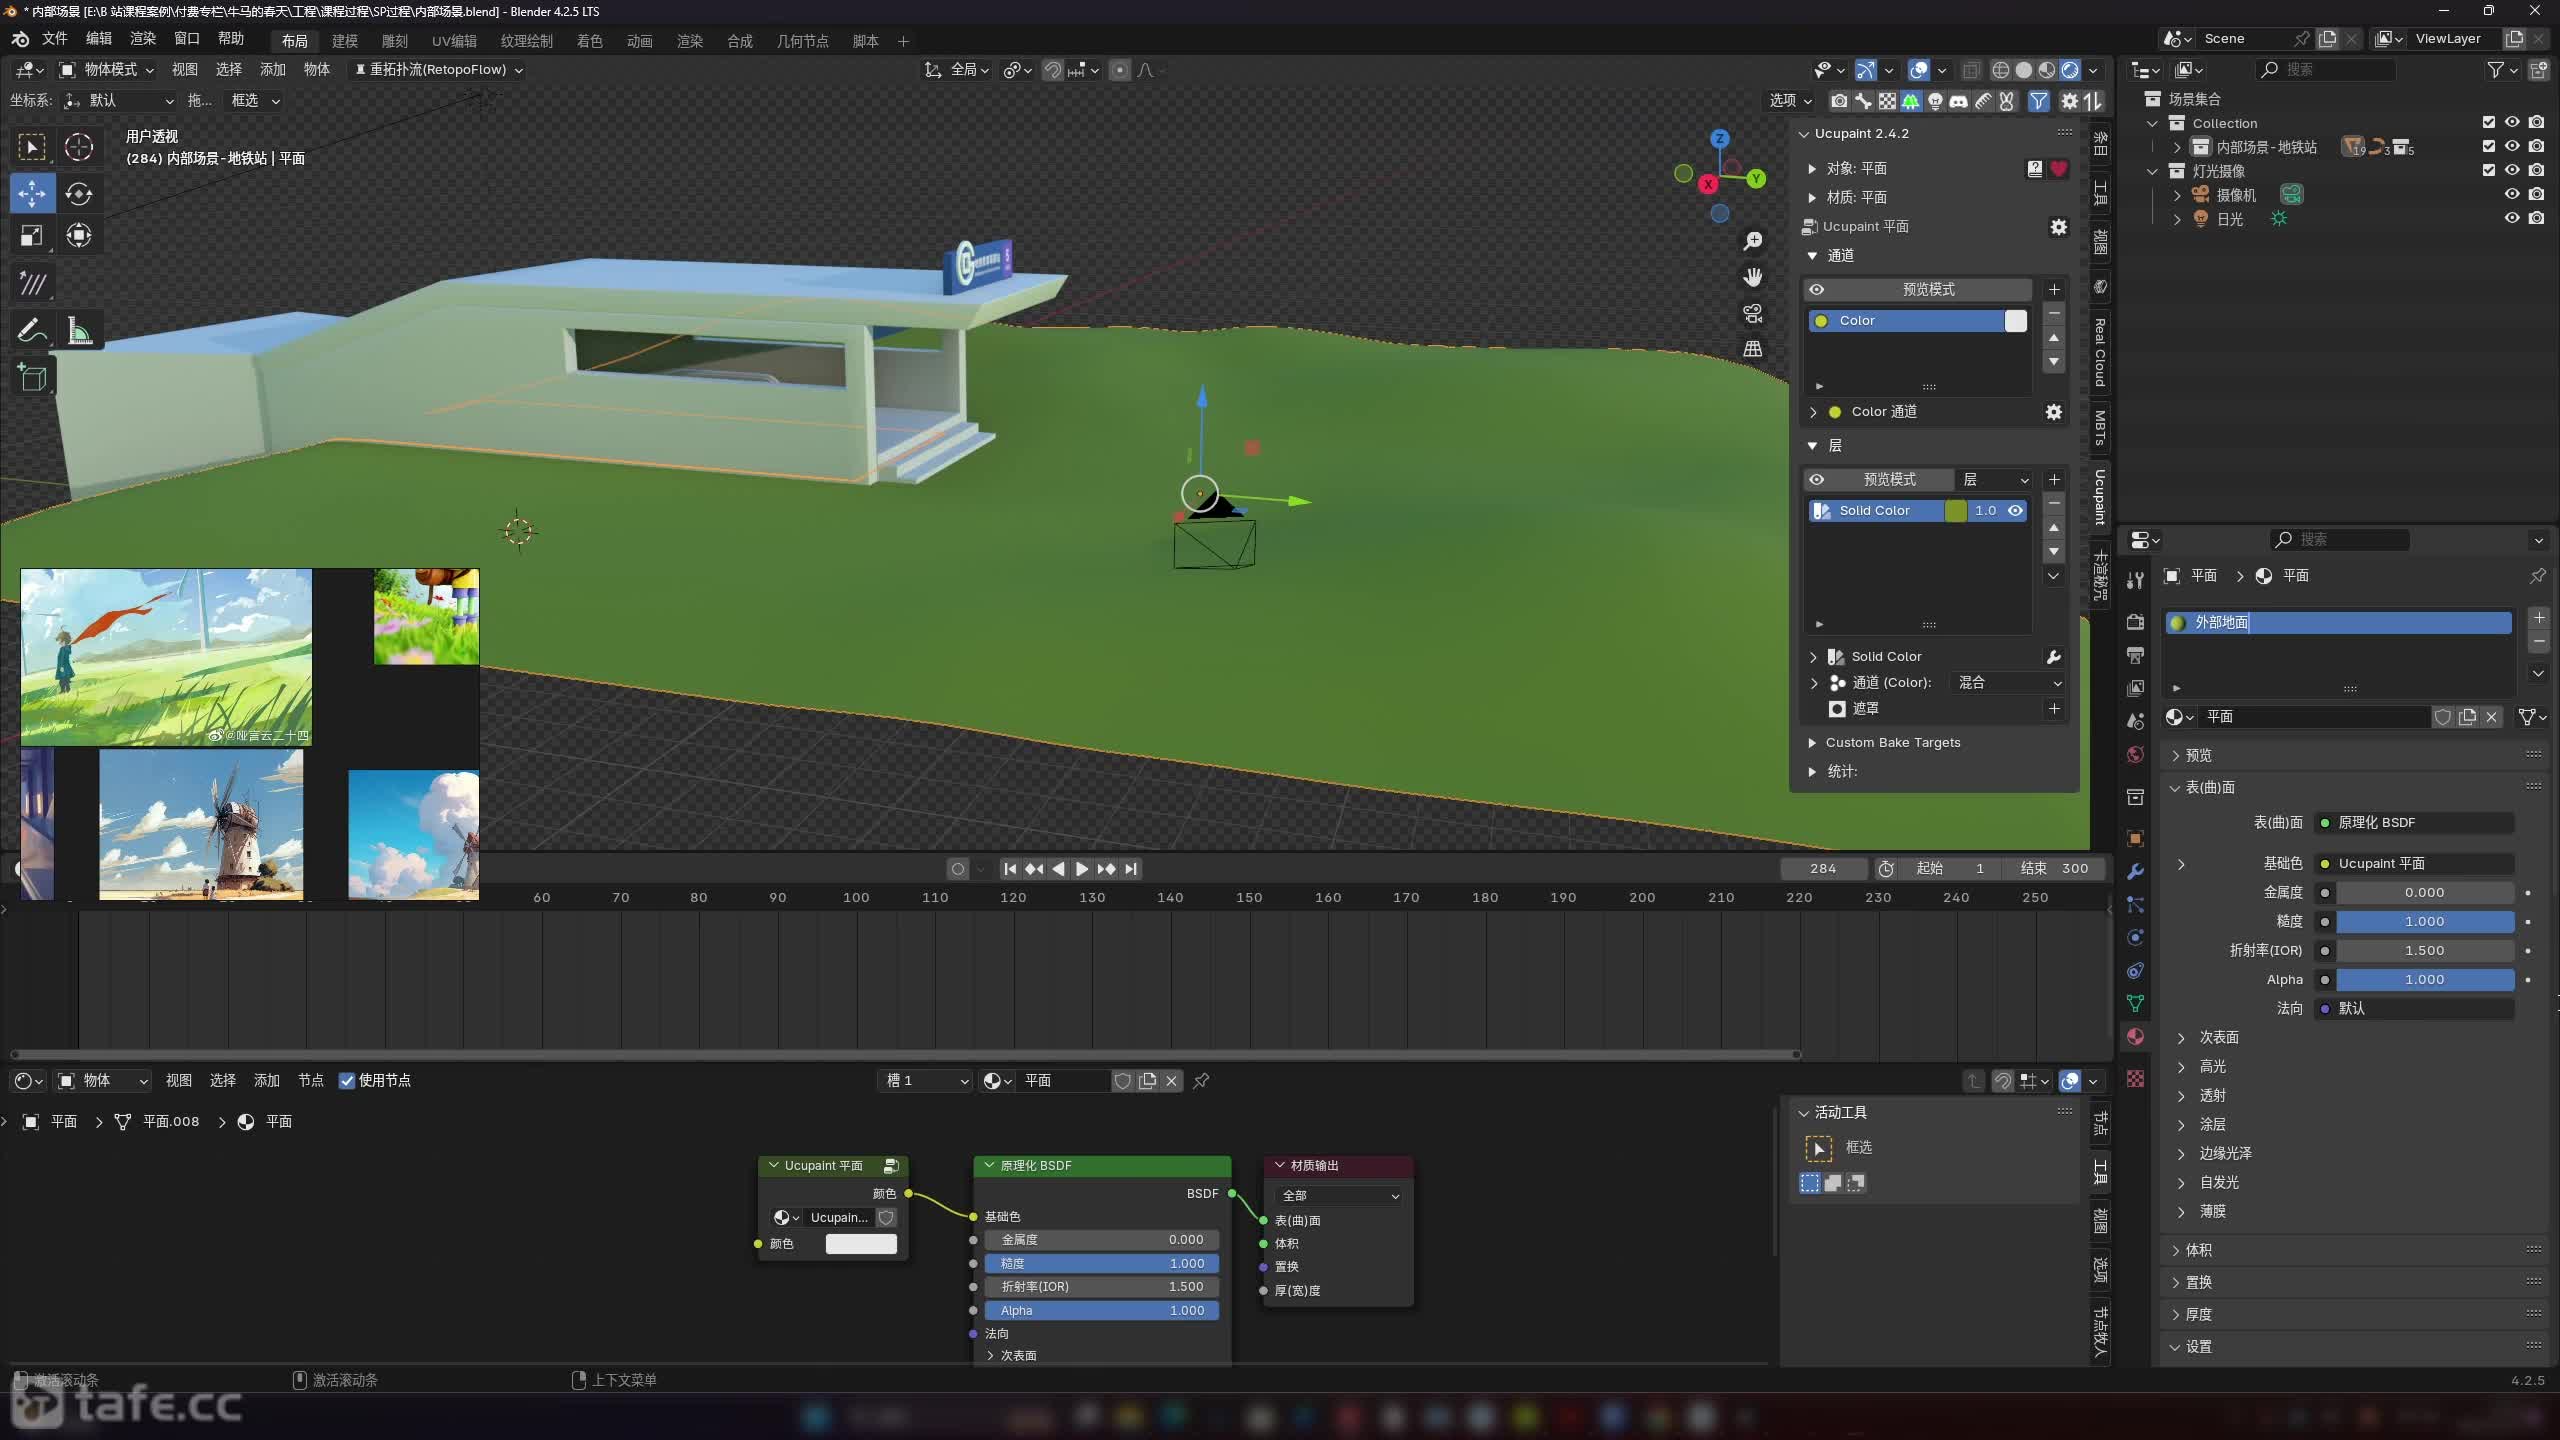
Task: Toggle camera view in the viewport gizmo
Action: pos(1752,314)
